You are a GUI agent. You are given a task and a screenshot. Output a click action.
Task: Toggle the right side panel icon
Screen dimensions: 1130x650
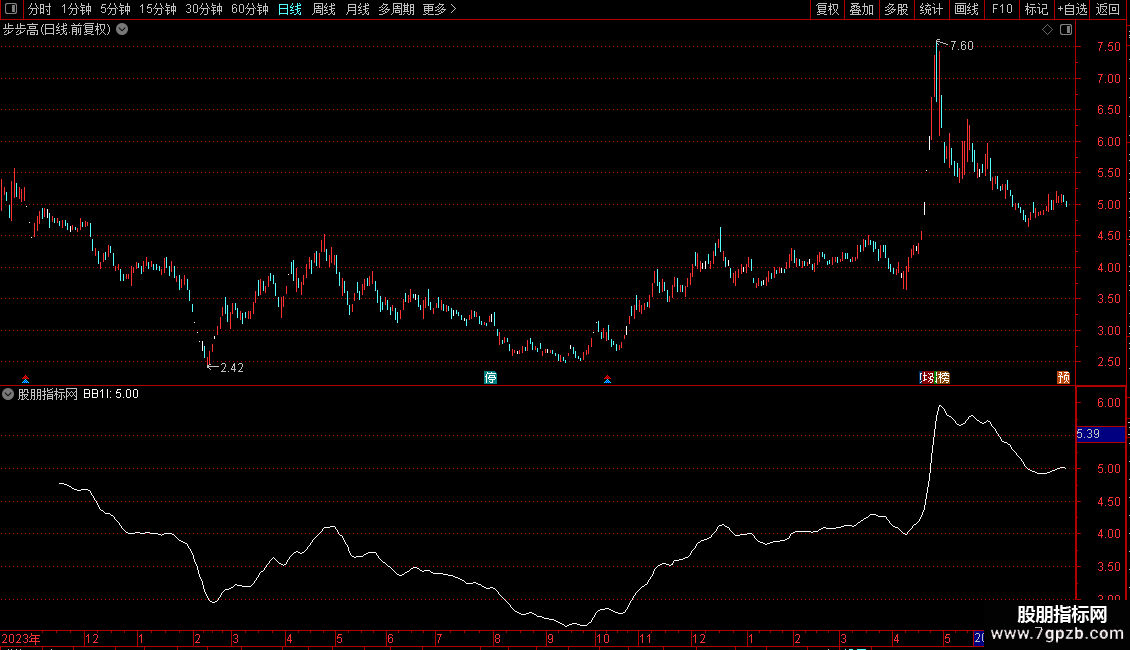click(1066, 30)
